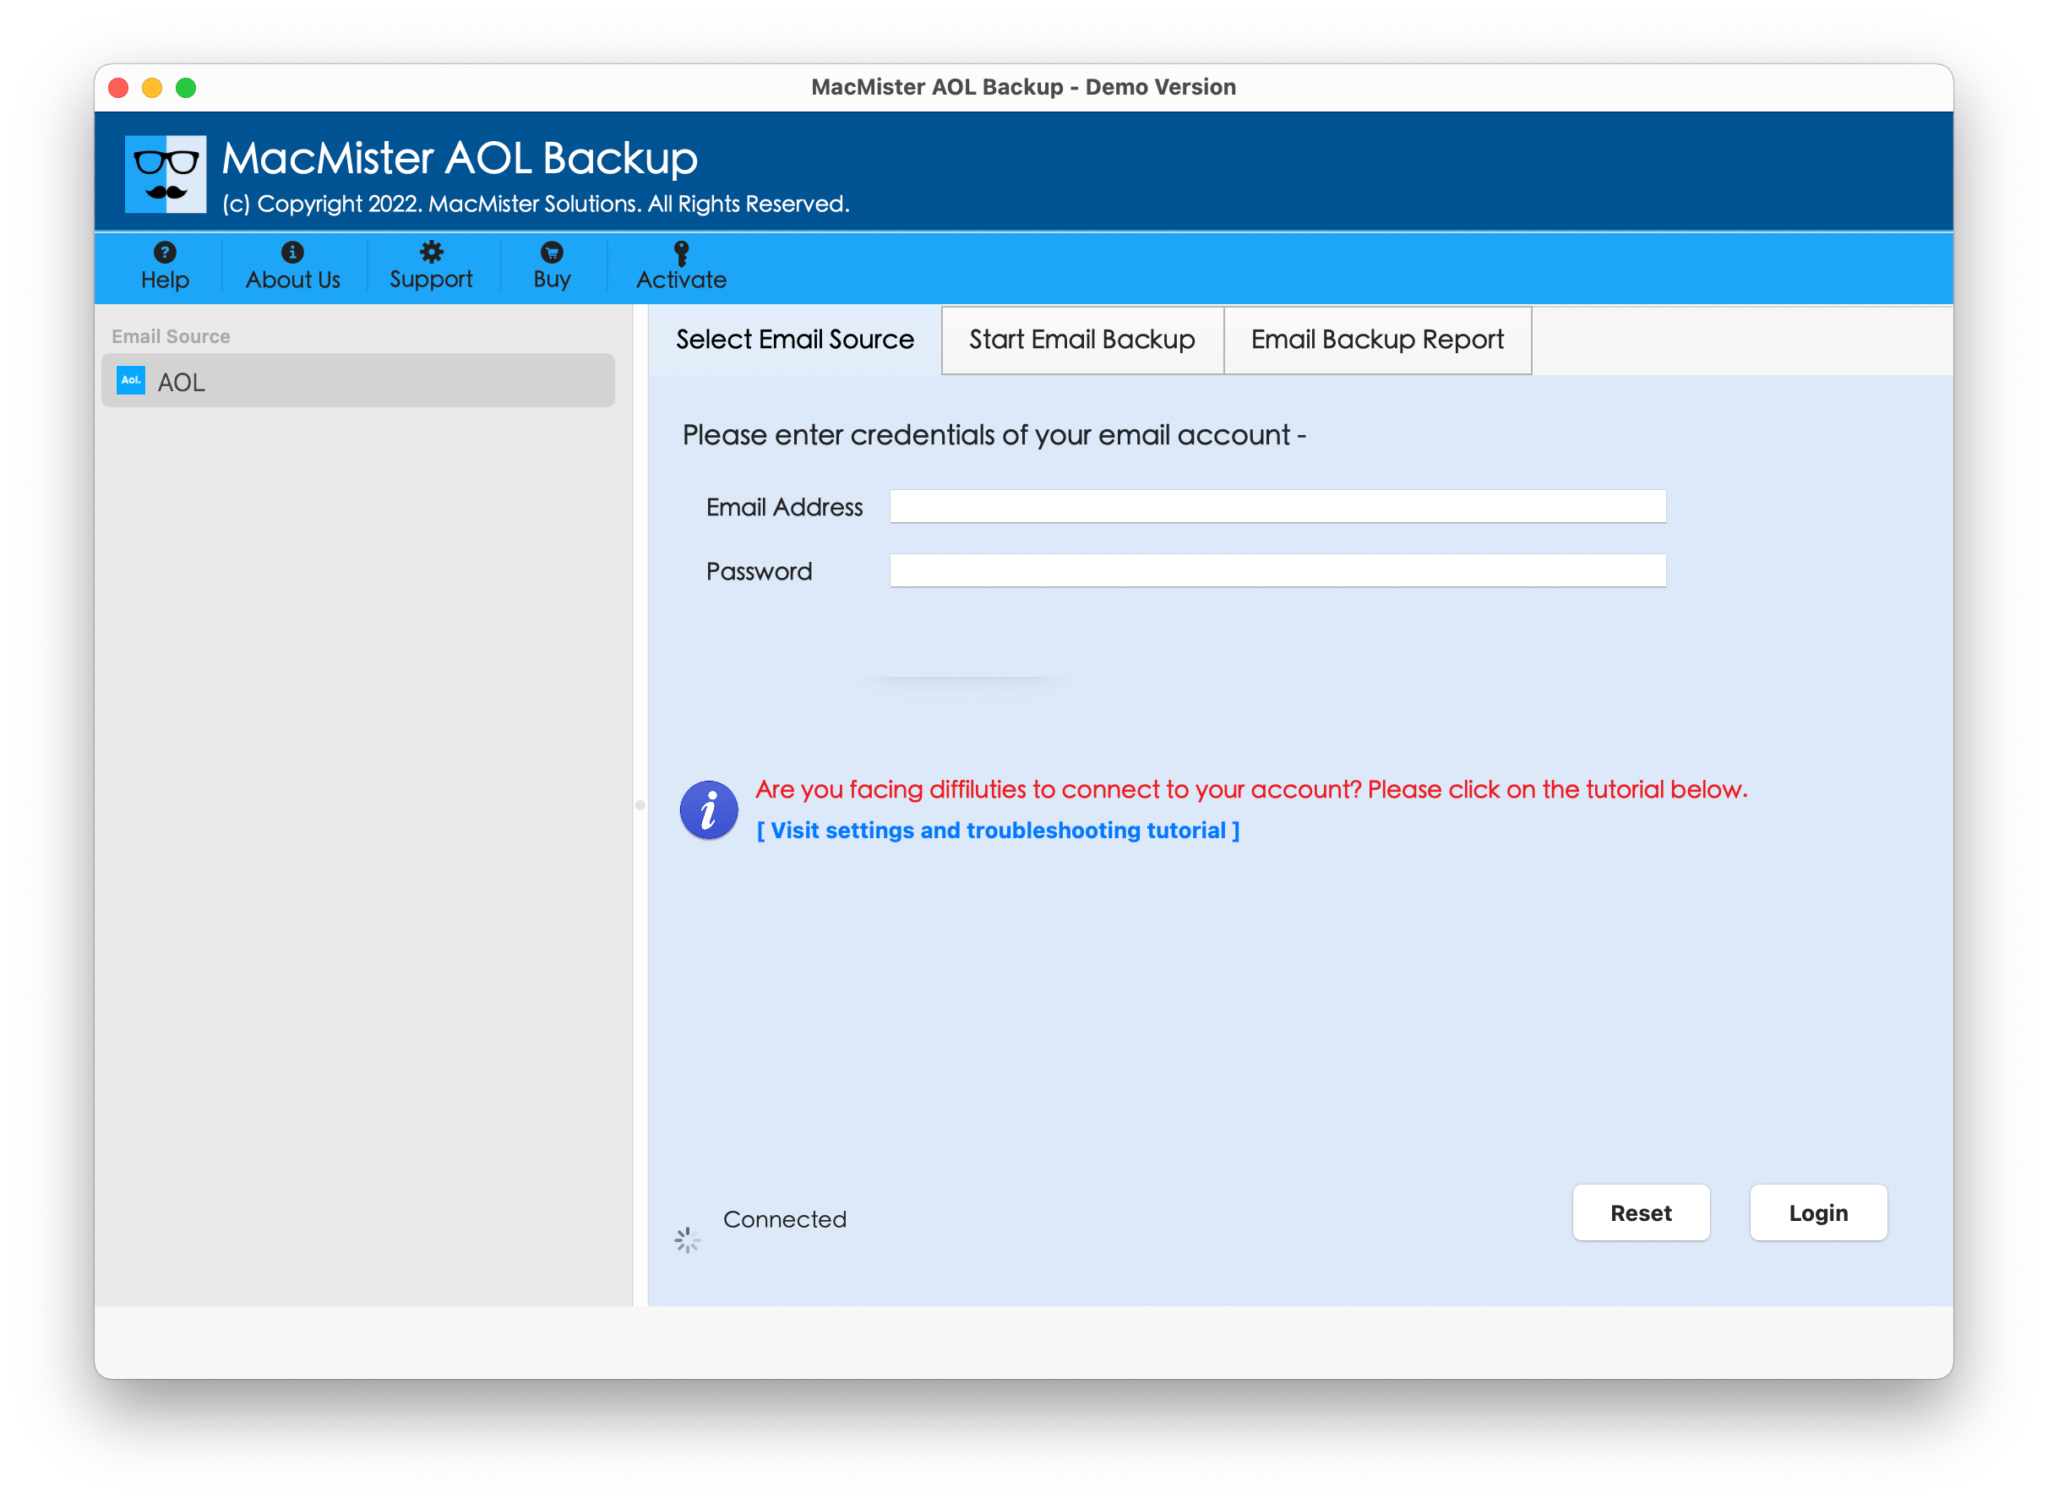Screen dimensions: 2048x1504
Task: Click the Activate key icon
Action: tap(681, 252)
